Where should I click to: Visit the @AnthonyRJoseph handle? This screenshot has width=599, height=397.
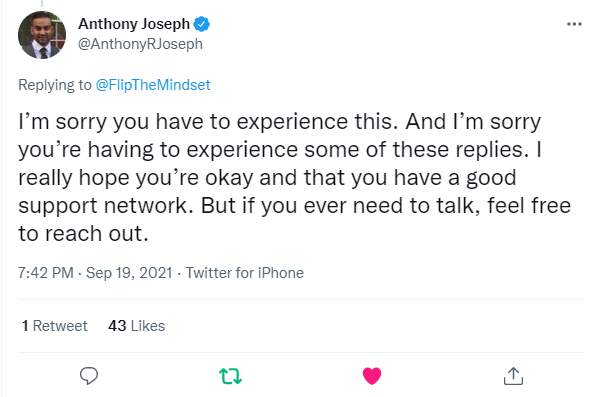(x=140, y=44)
